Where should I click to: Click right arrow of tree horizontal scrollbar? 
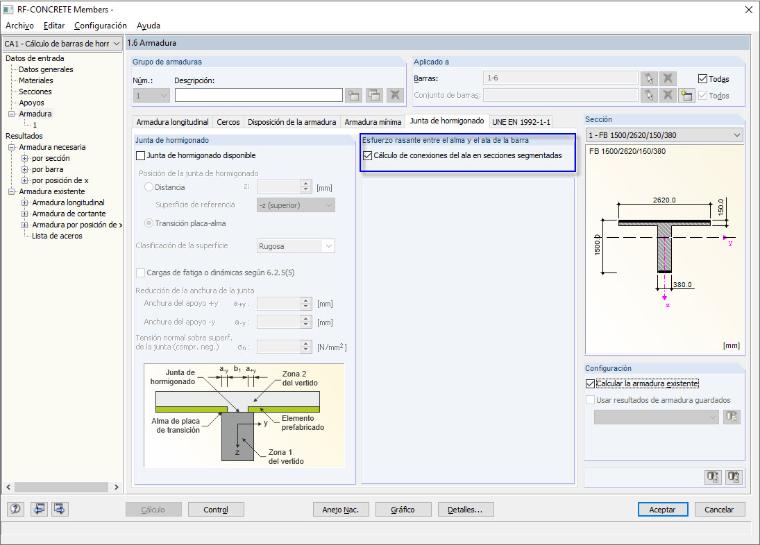pos(116,487)
